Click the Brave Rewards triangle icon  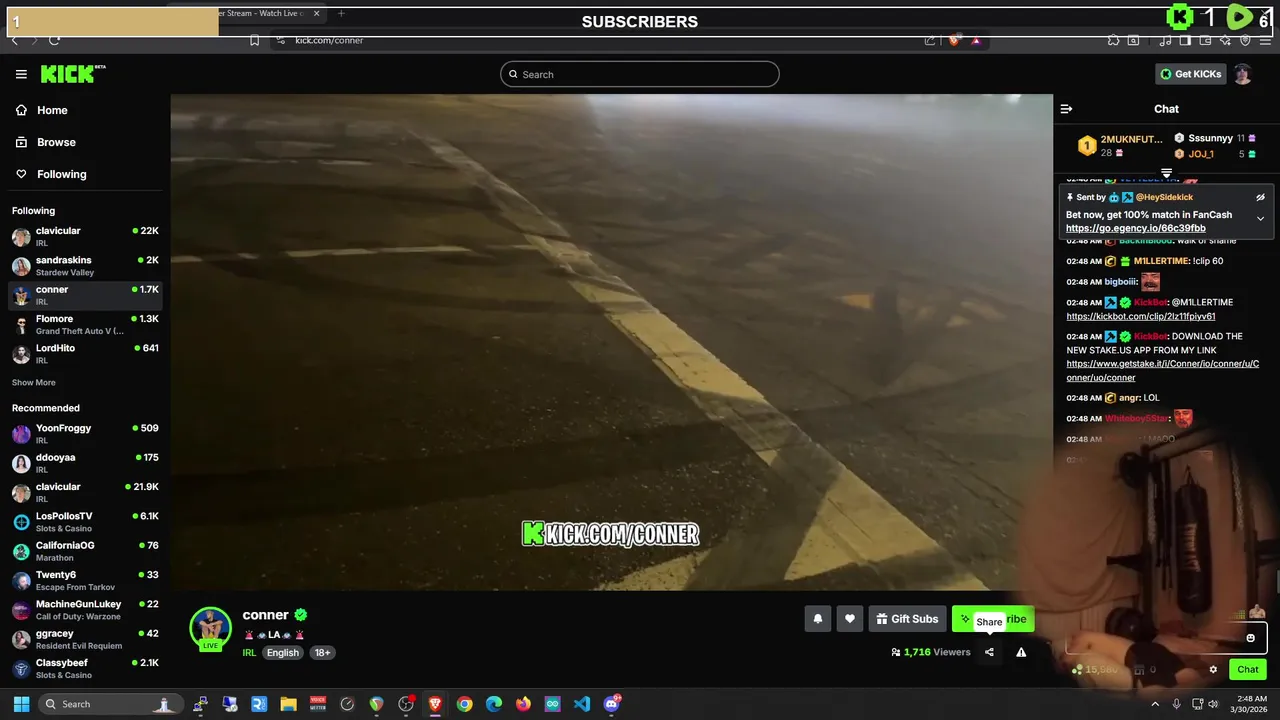point(975,40)
